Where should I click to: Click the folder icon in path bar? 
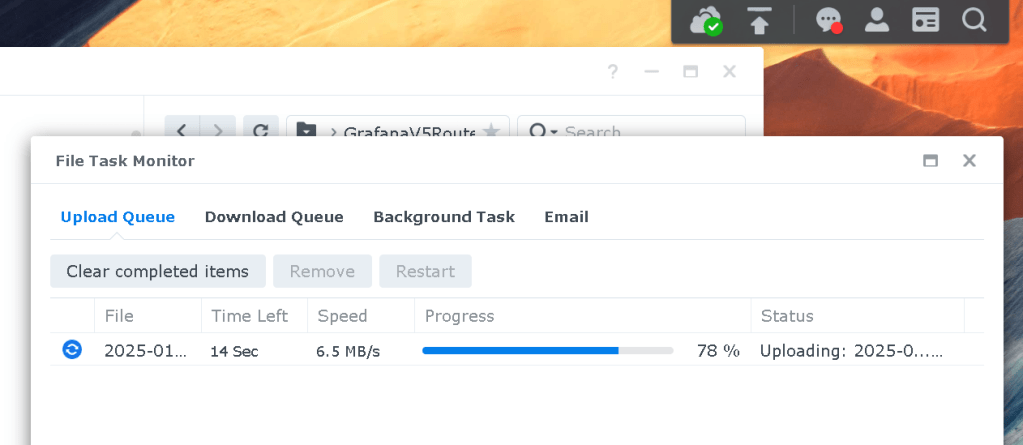305,130
